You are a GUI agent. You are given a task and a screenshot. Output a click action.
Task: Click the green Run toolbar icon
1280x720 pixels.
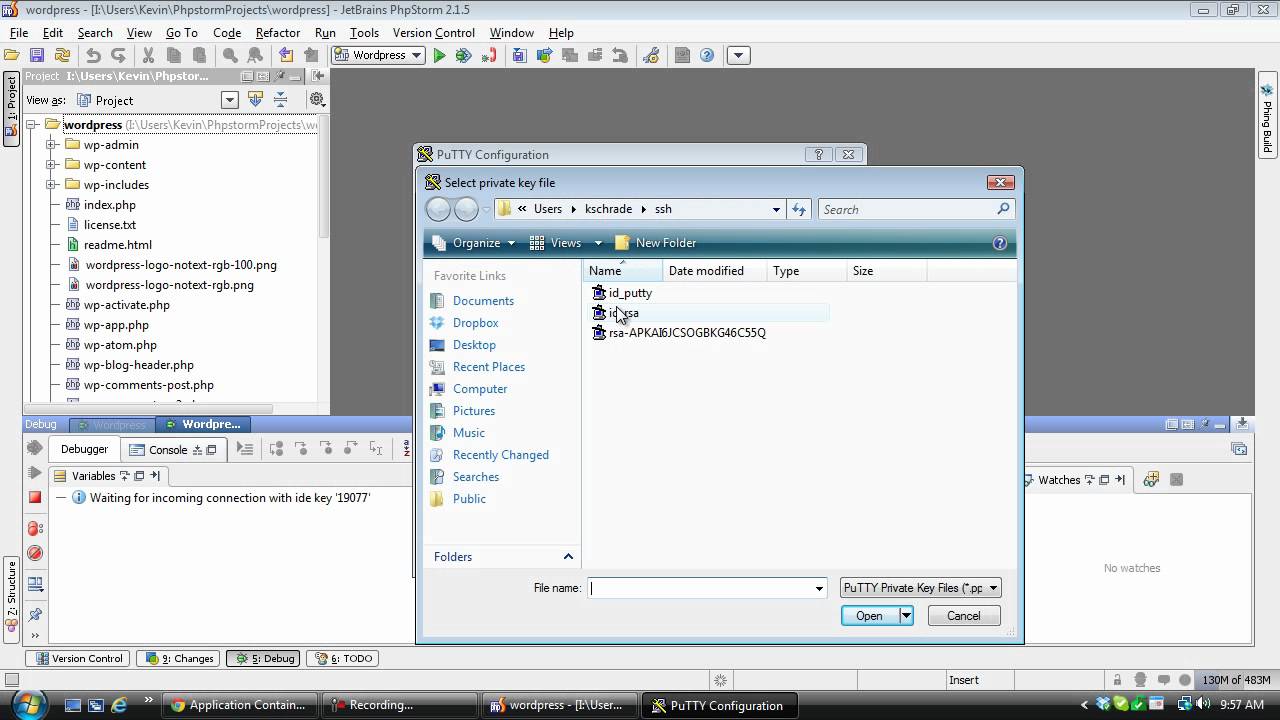tap(439, 55)
